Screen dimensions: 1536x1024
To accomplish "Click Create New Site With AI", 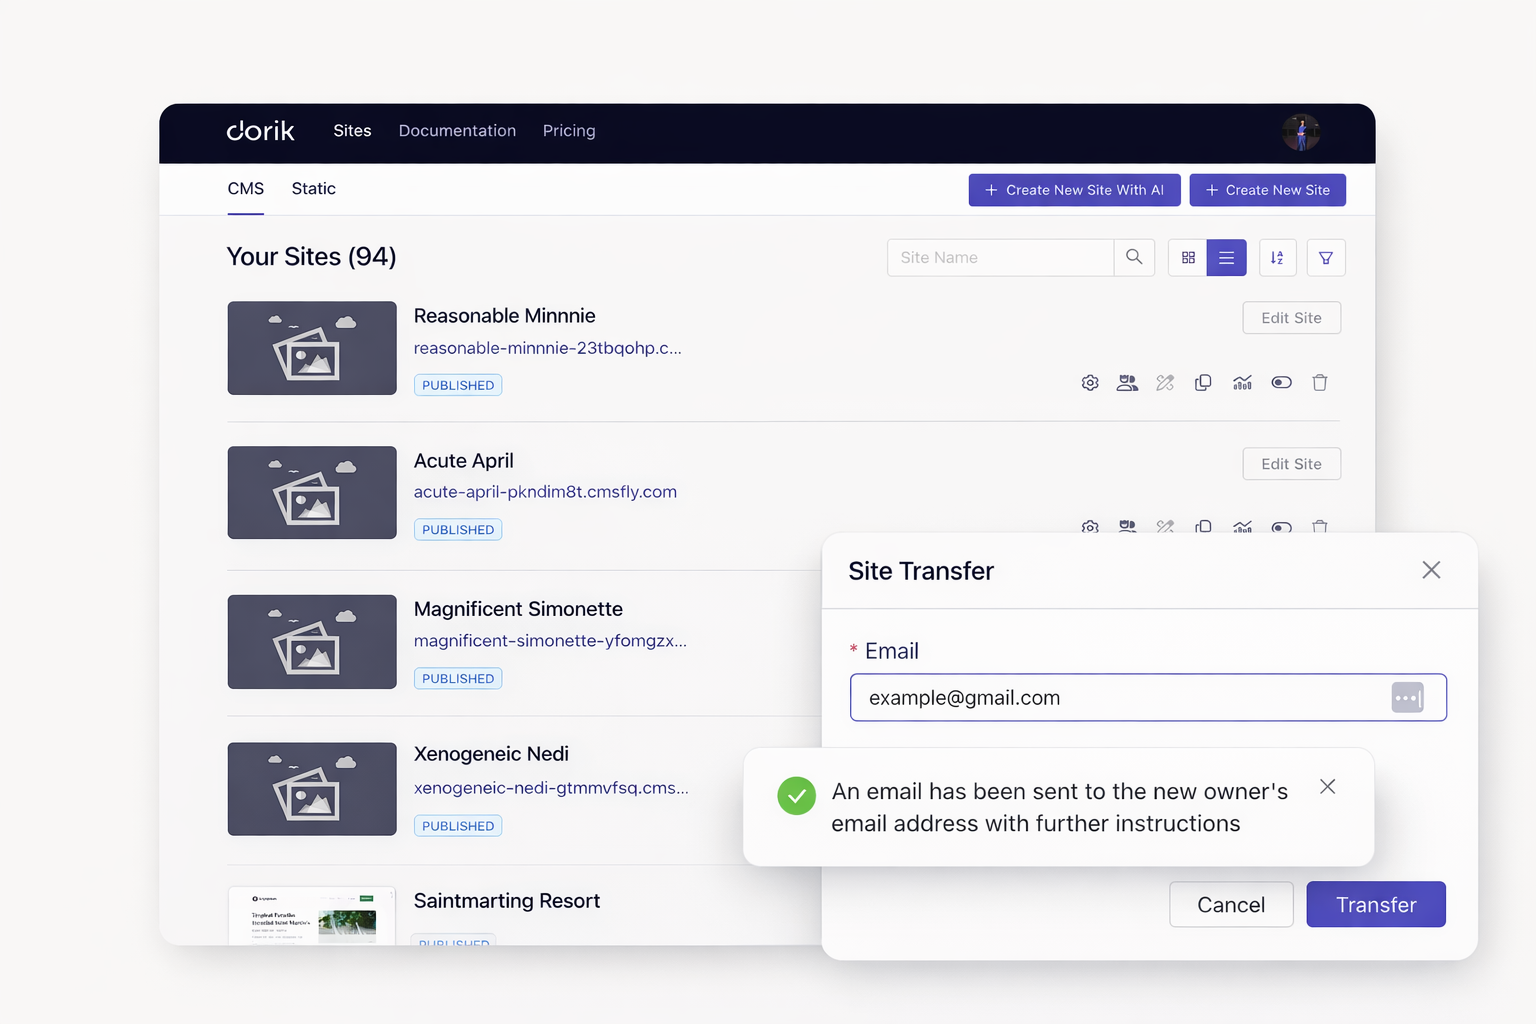I will click(1074, 190).
